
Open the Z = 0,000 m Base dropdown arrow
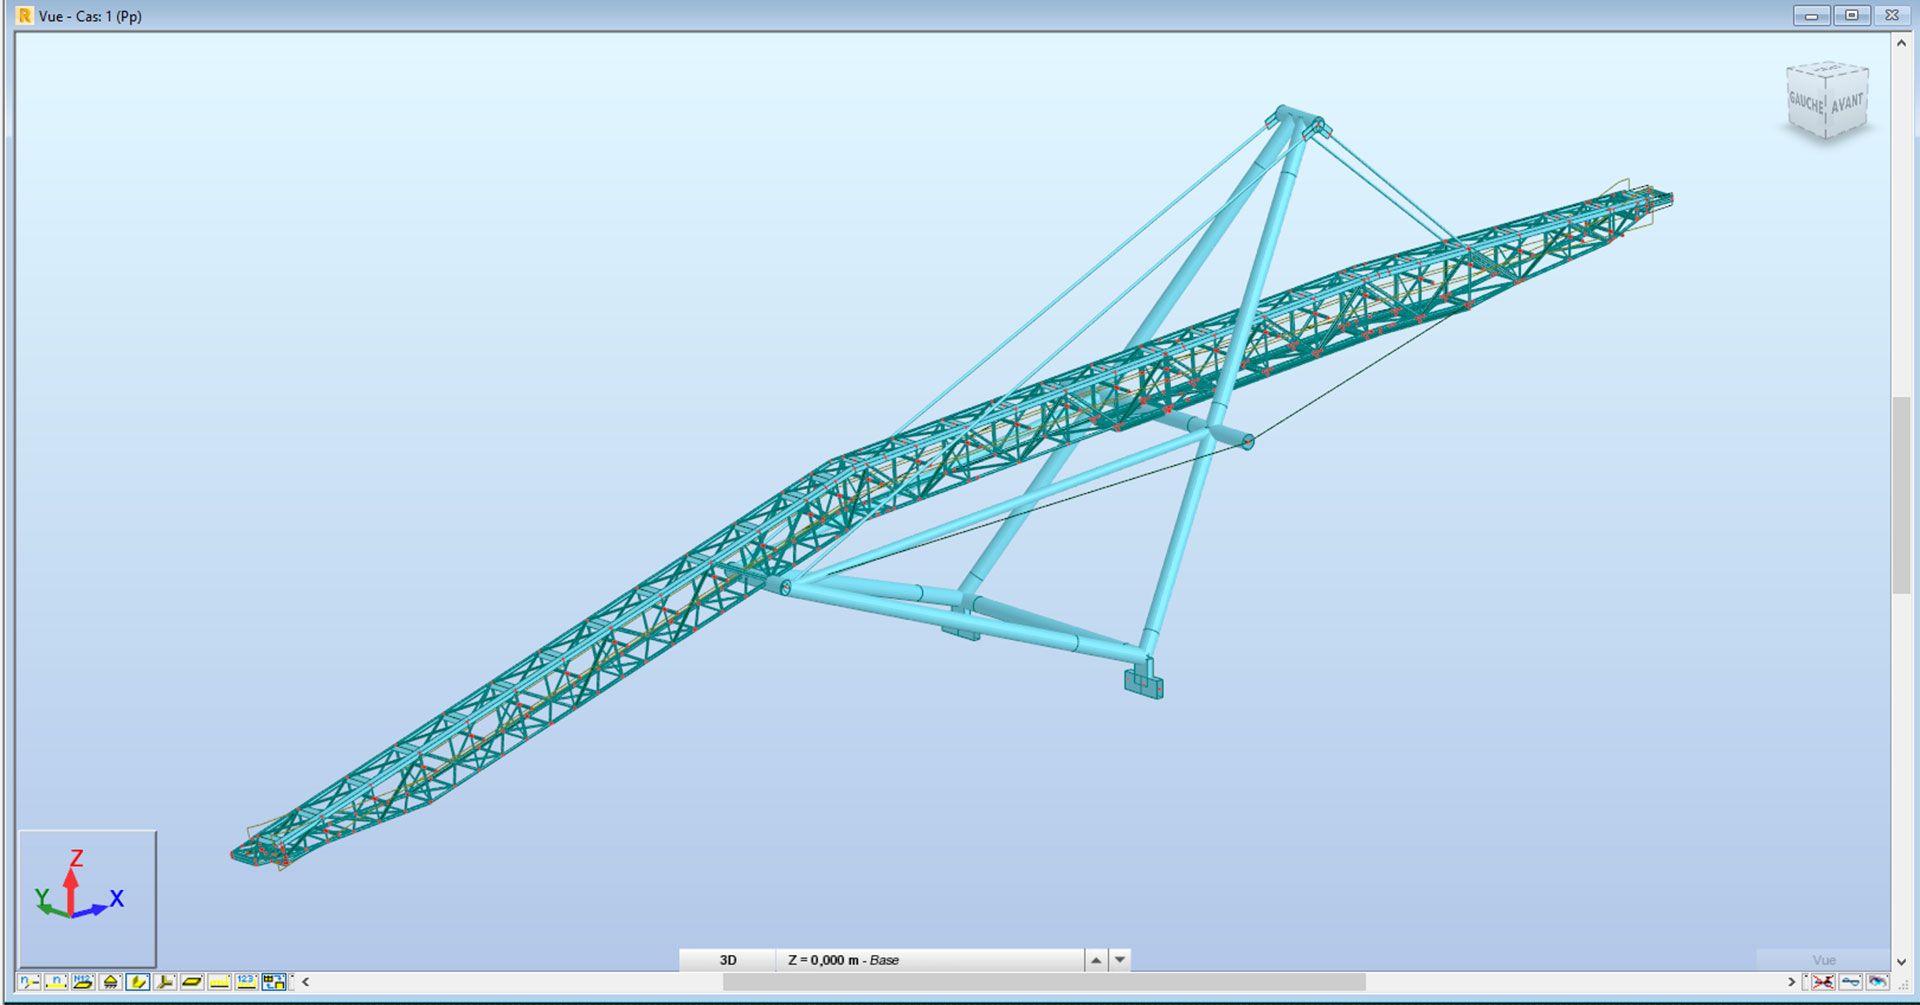click(x=1120, y=960)
